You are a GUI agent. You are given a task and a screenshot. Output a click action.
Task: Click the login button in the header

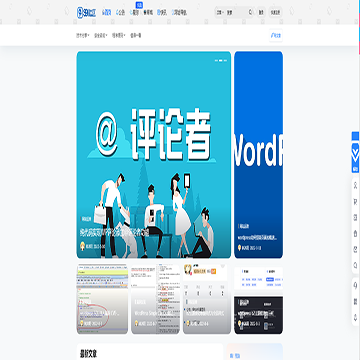261,13
